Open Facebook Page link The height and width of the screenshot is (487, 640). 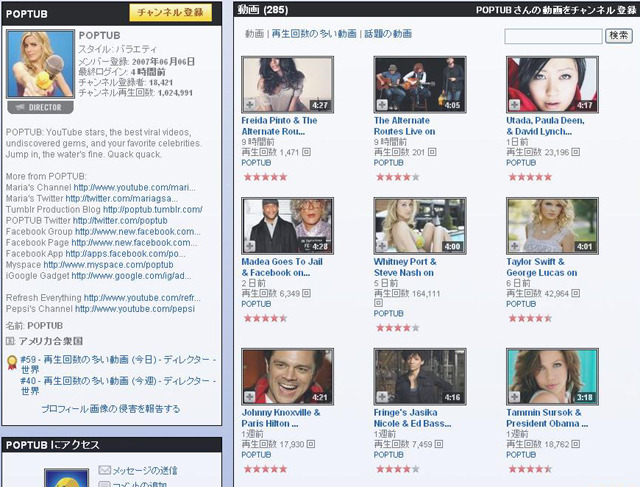click(x=134, y=242)
